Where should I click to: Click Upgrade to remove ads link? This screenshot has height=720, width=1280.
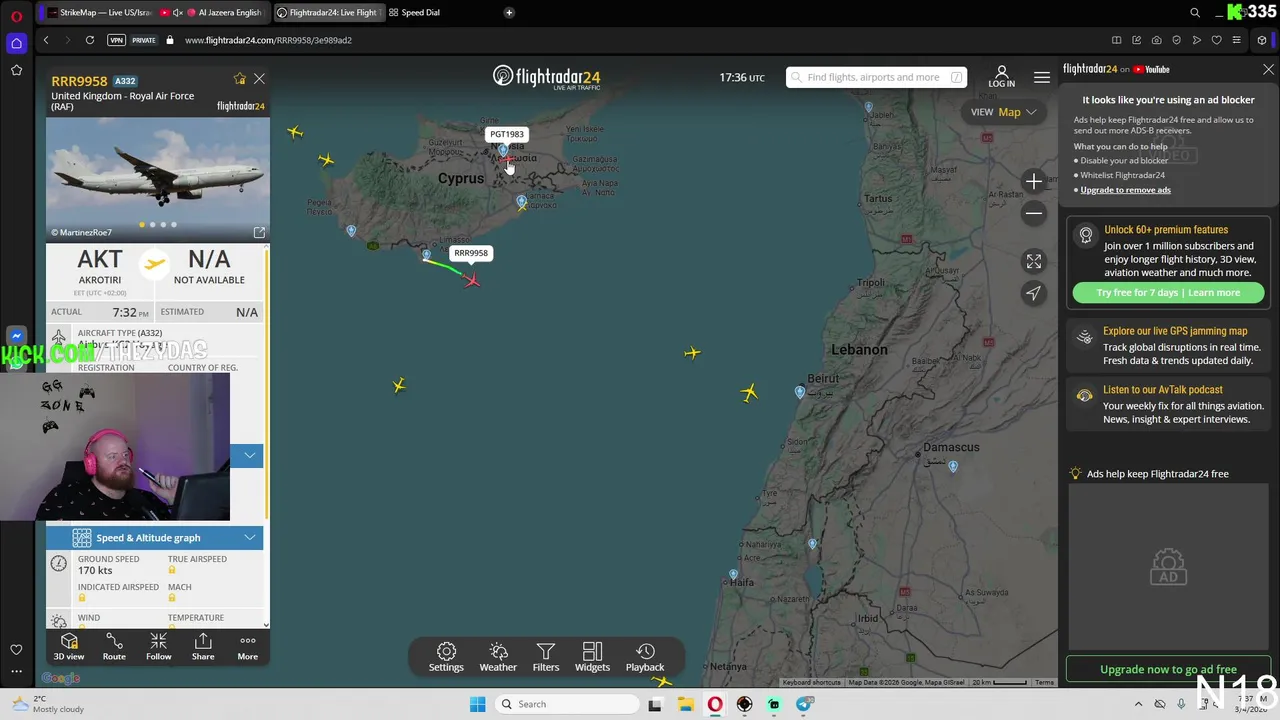1125,190
